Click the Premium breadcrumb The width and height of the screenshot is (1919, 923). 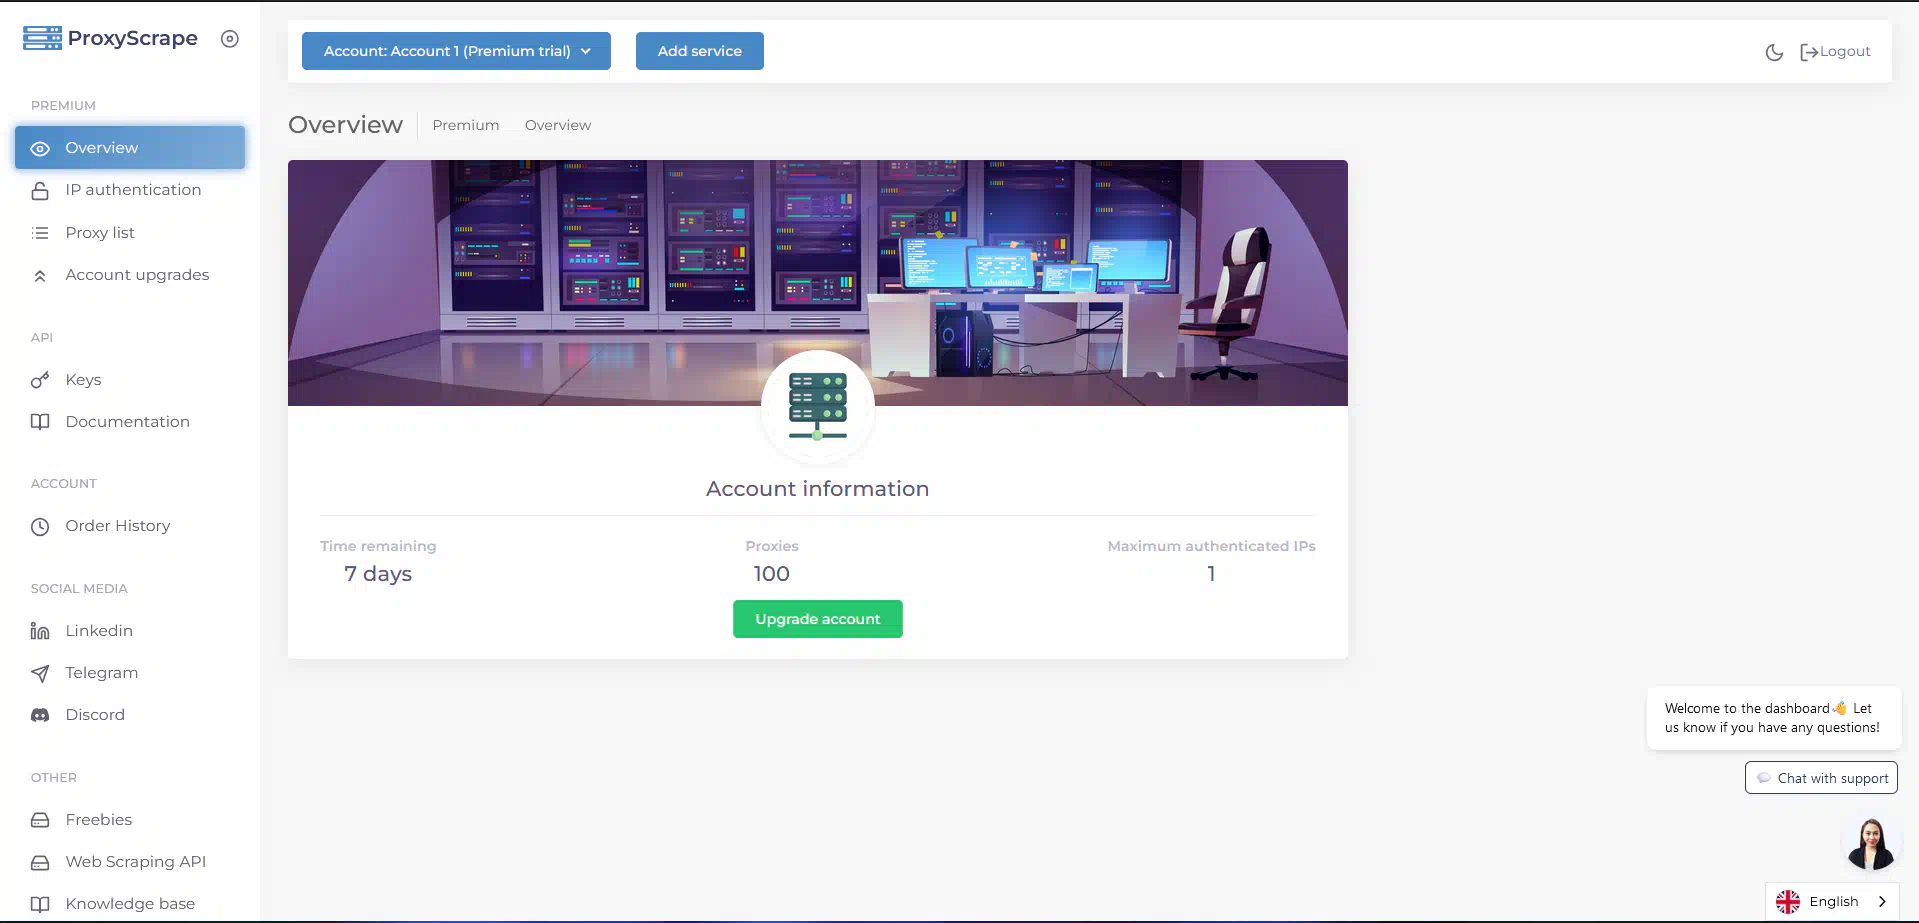point(466,125)
